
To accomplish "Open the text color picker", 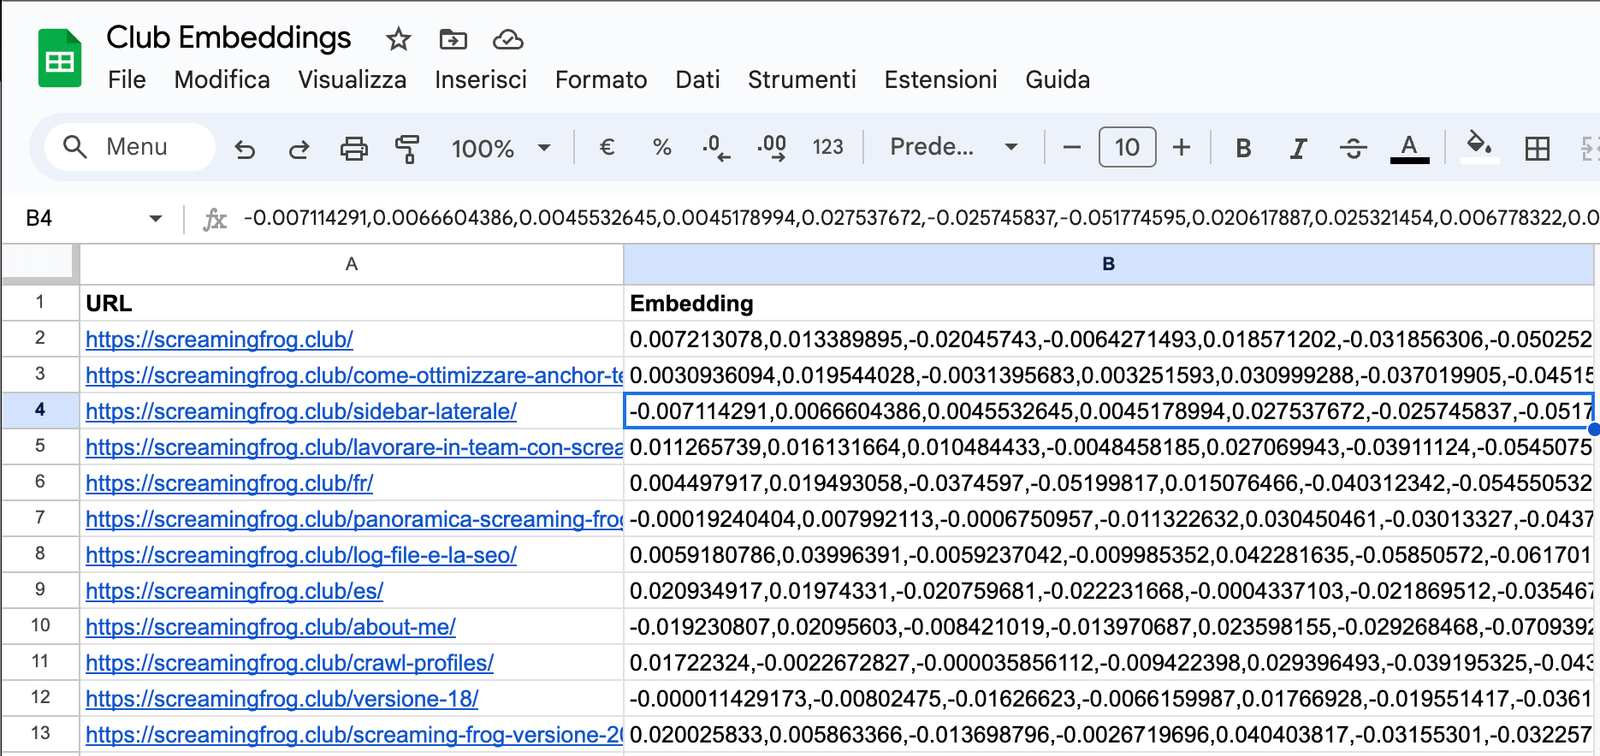I will (1409, 148).
